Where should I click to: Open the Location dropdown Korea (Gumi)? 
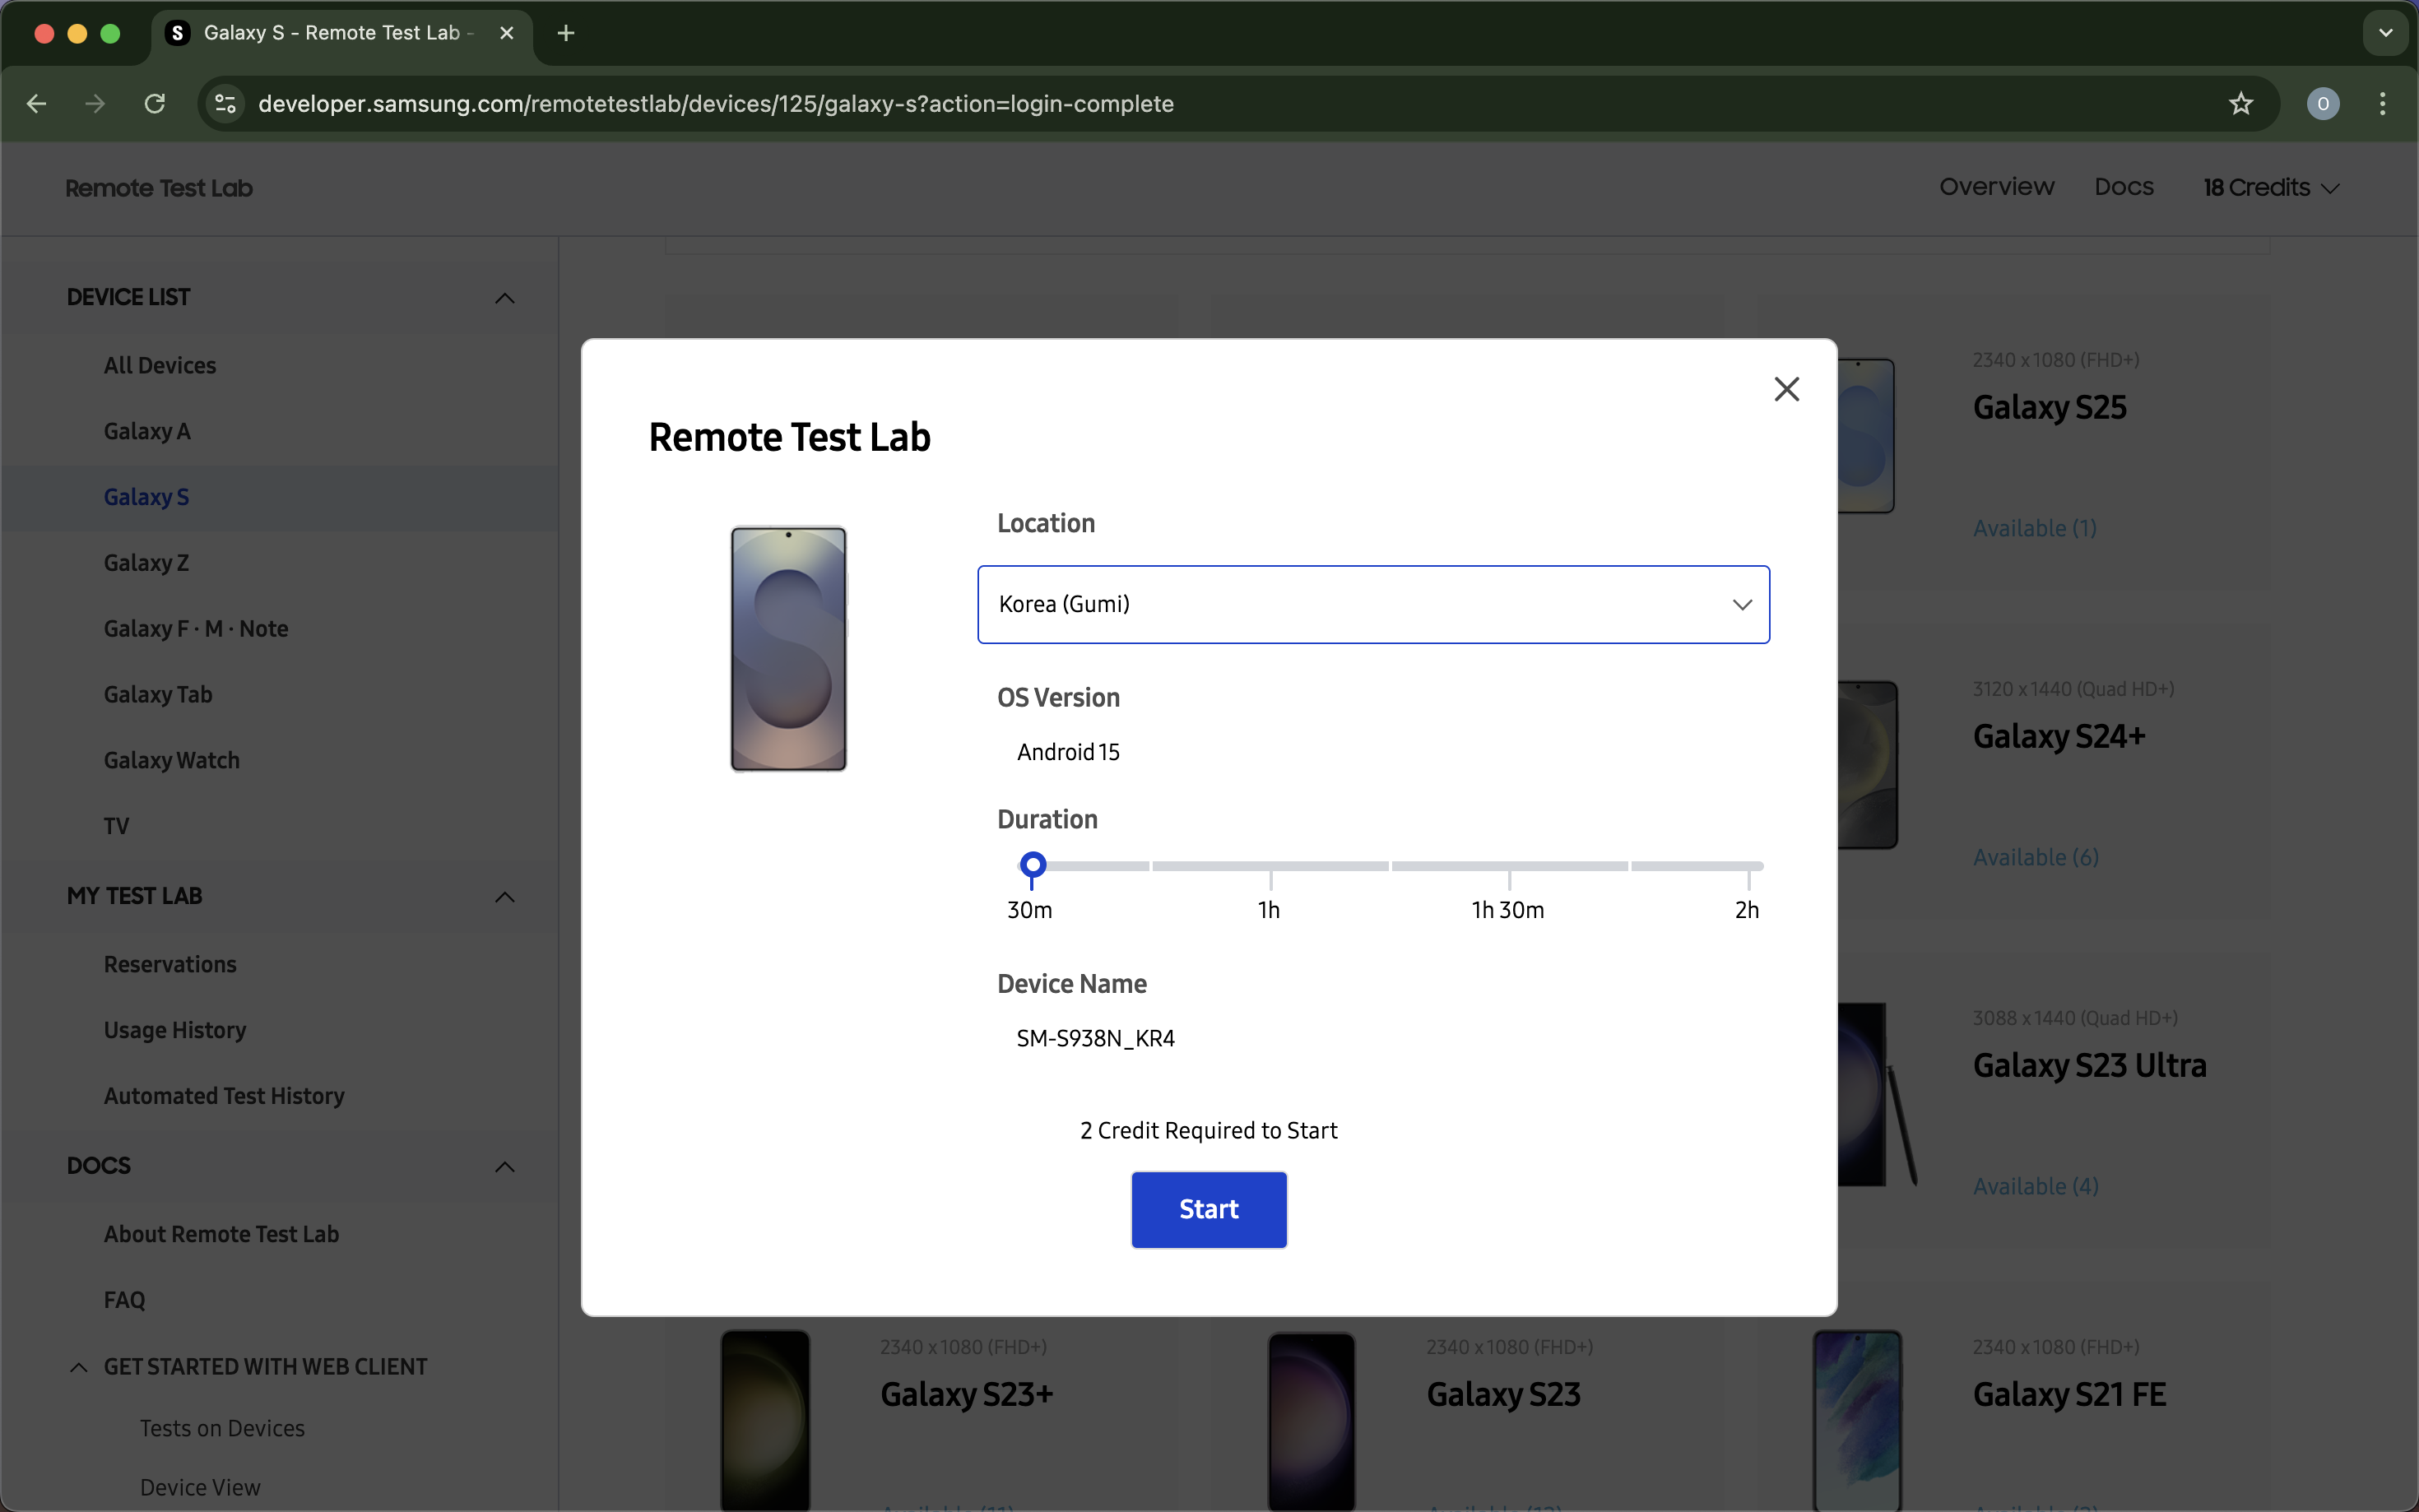coord(1373,604)
